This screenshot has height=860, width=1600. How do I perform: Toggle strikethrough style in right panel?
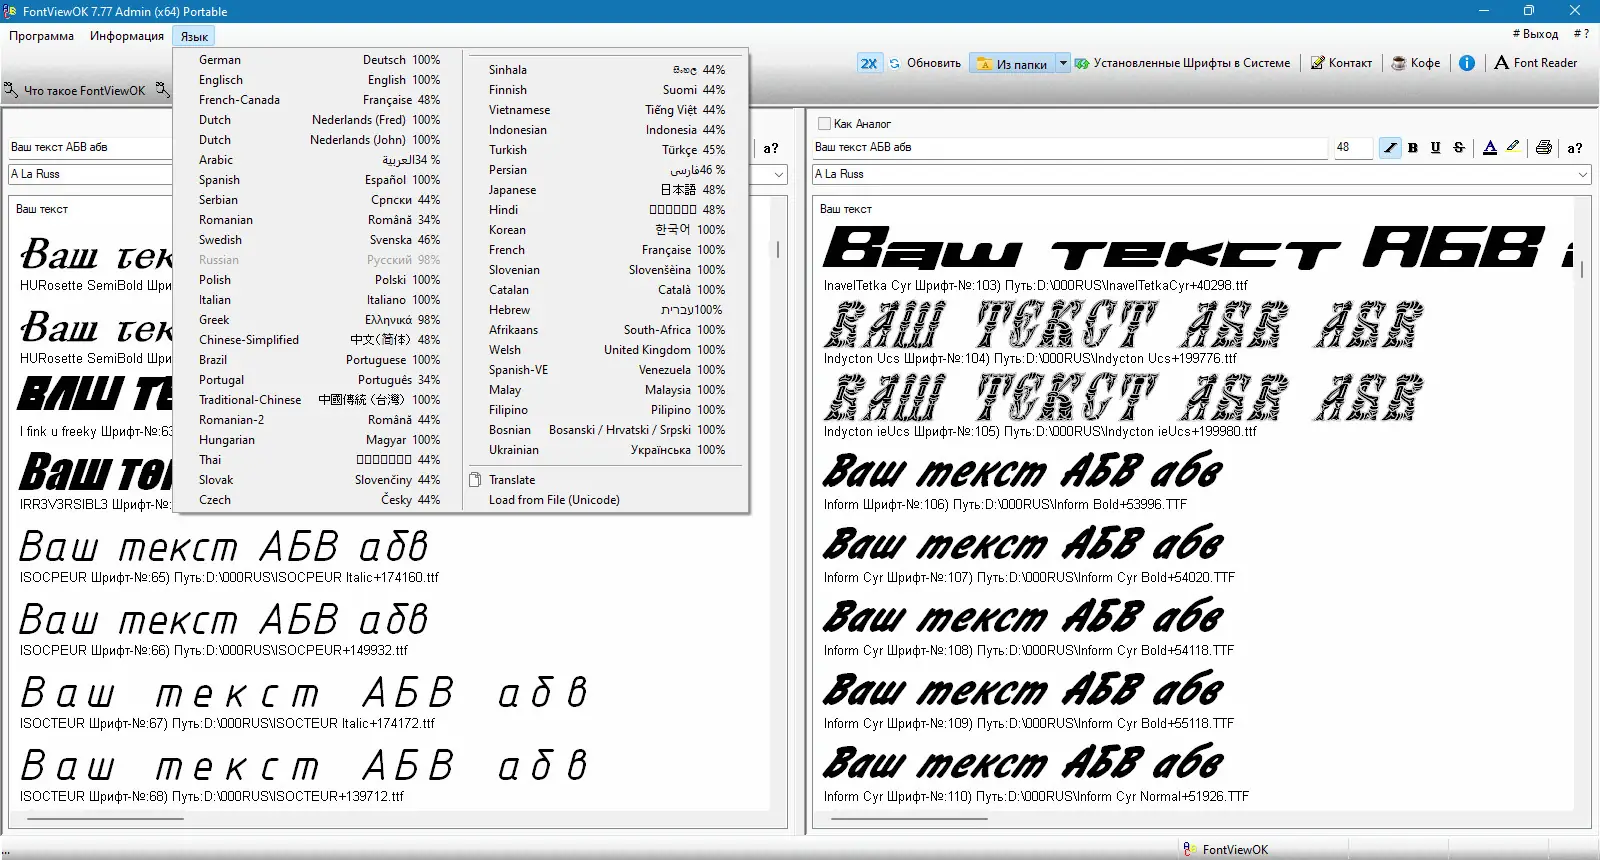click(1459, 147)
